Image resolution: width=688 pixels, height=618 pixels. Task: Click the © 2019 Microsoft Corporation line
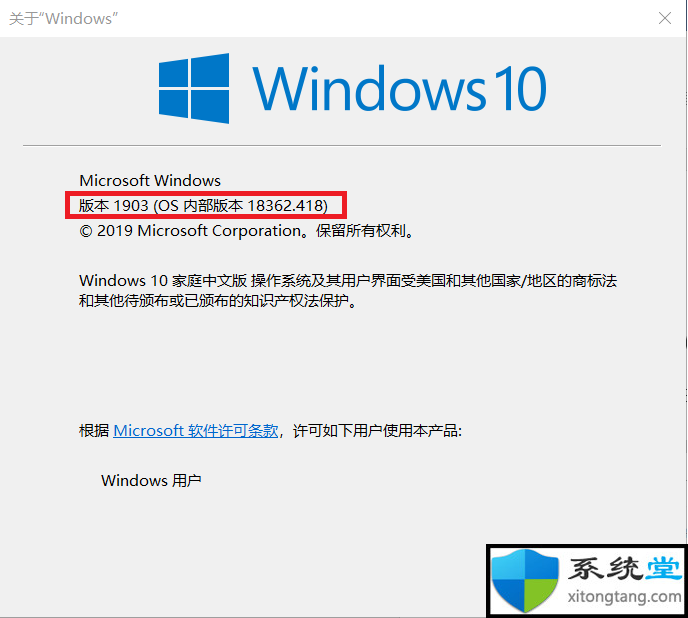click(x=246, y=231)
